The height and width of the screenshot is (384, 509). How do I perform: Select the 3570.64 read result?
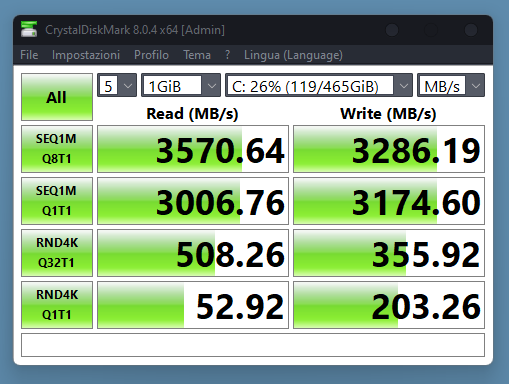(x=193, y=149)
